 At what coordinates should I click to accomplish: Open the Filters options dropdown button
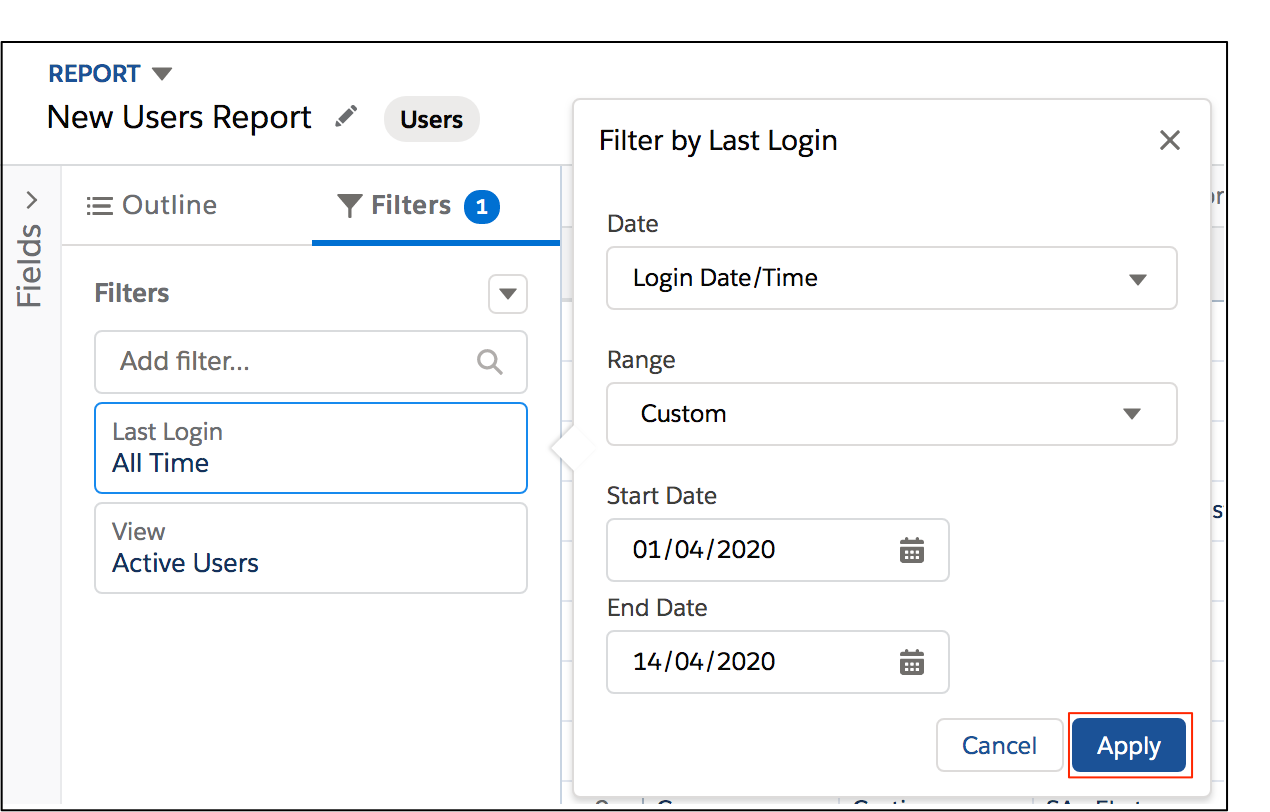point(507,294)
